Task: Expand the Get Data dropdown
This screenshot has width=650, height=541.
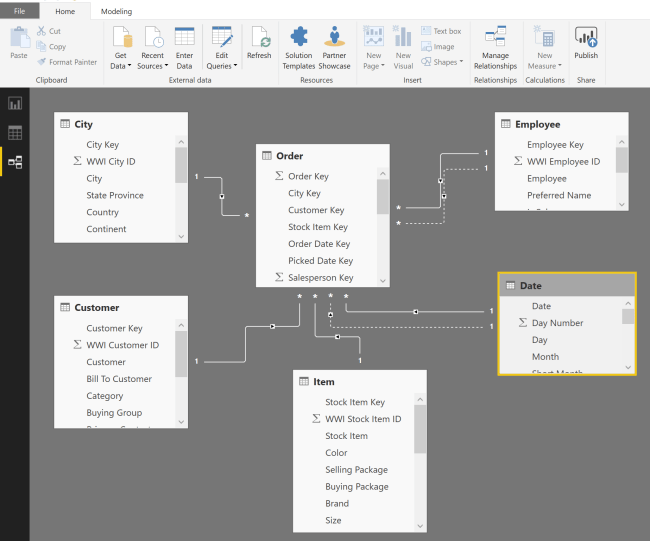Action: pyautogui.click(x=121, y=60)
